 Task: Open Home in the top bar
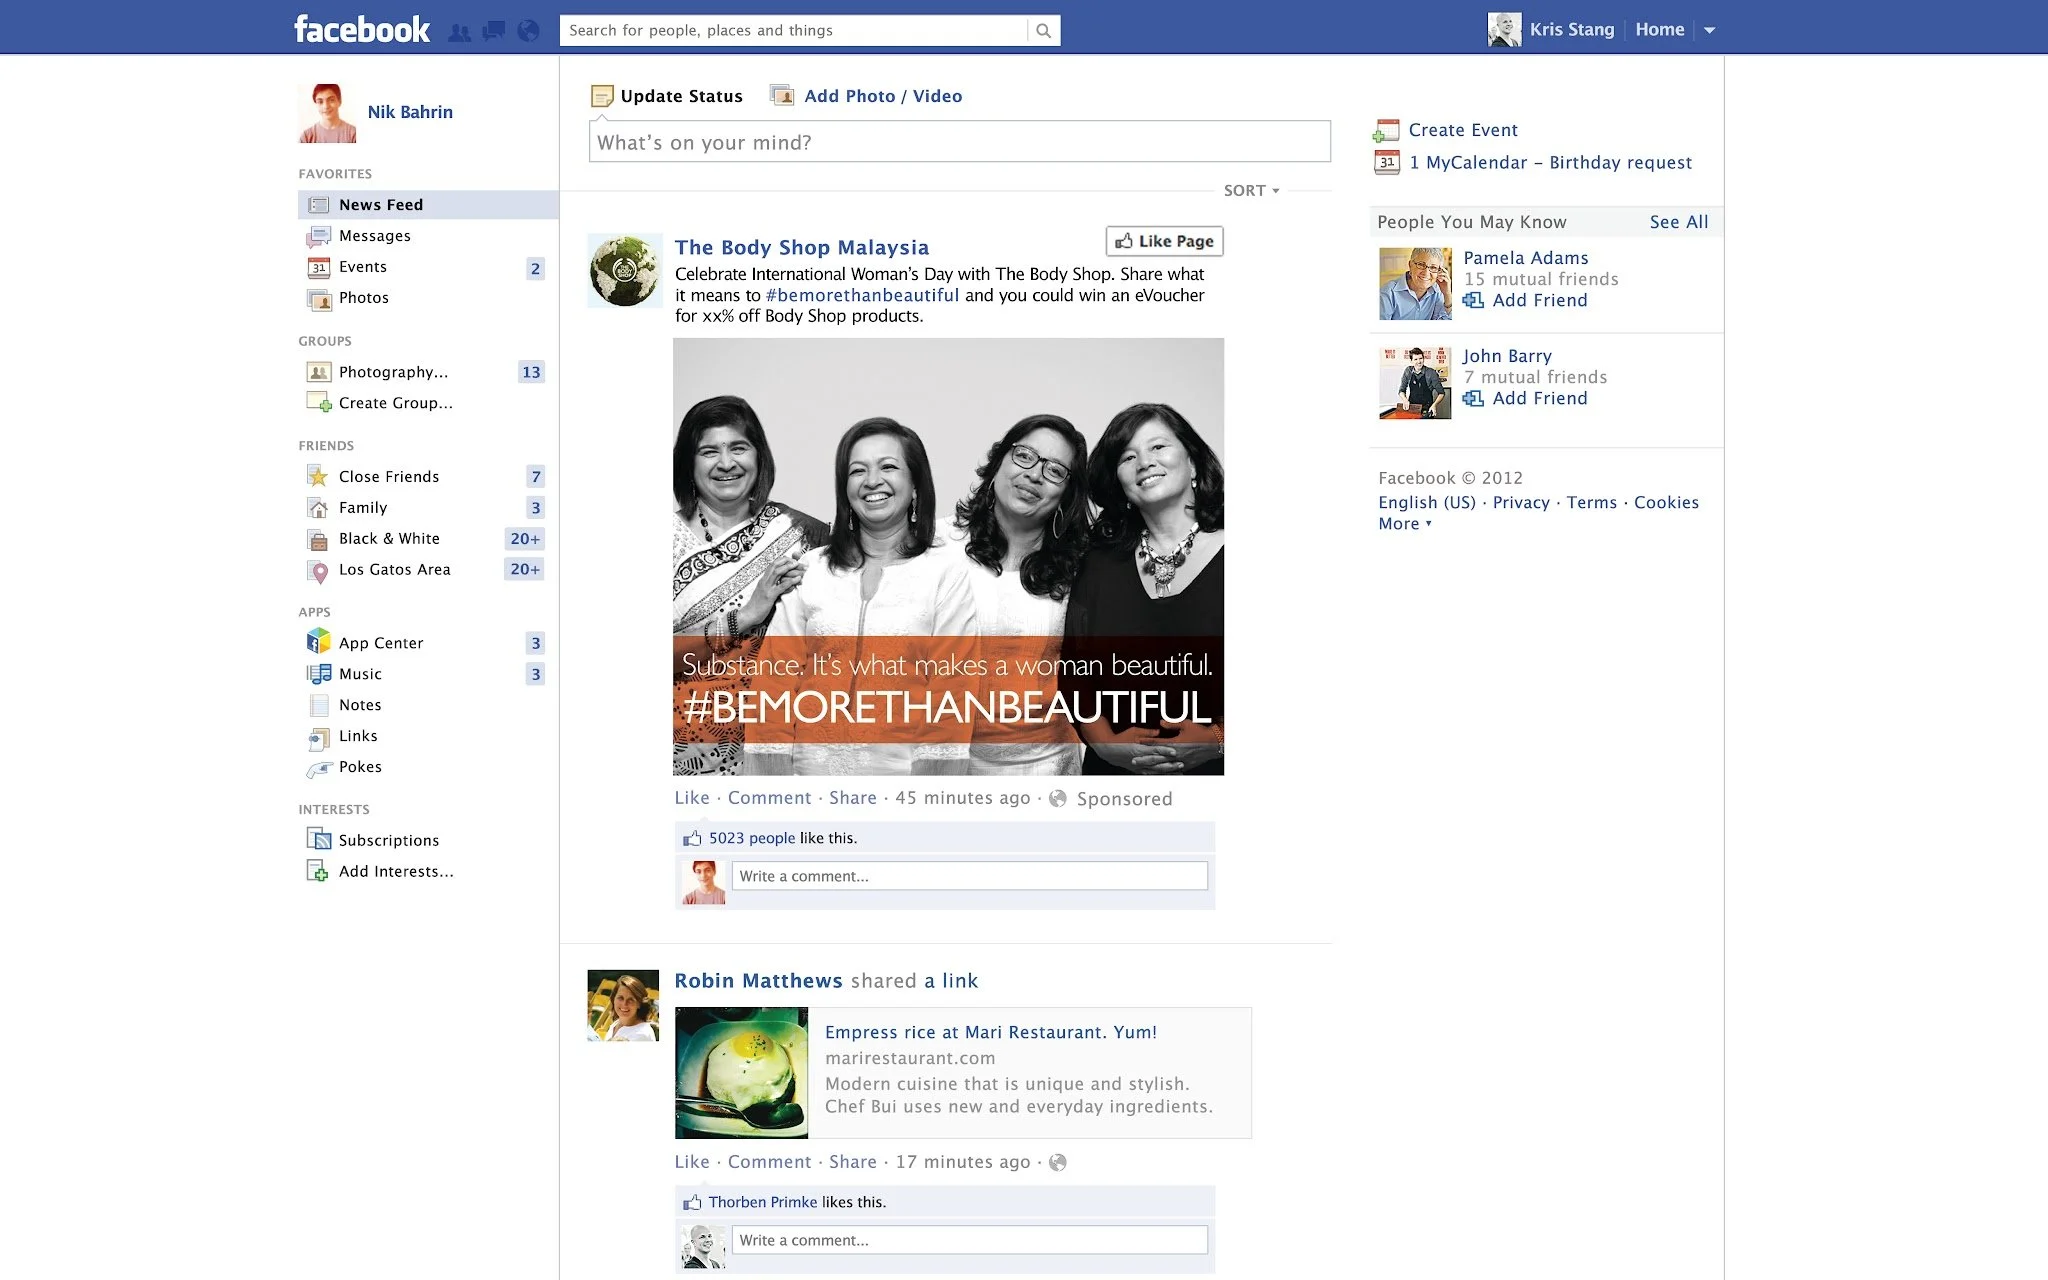1660,30
